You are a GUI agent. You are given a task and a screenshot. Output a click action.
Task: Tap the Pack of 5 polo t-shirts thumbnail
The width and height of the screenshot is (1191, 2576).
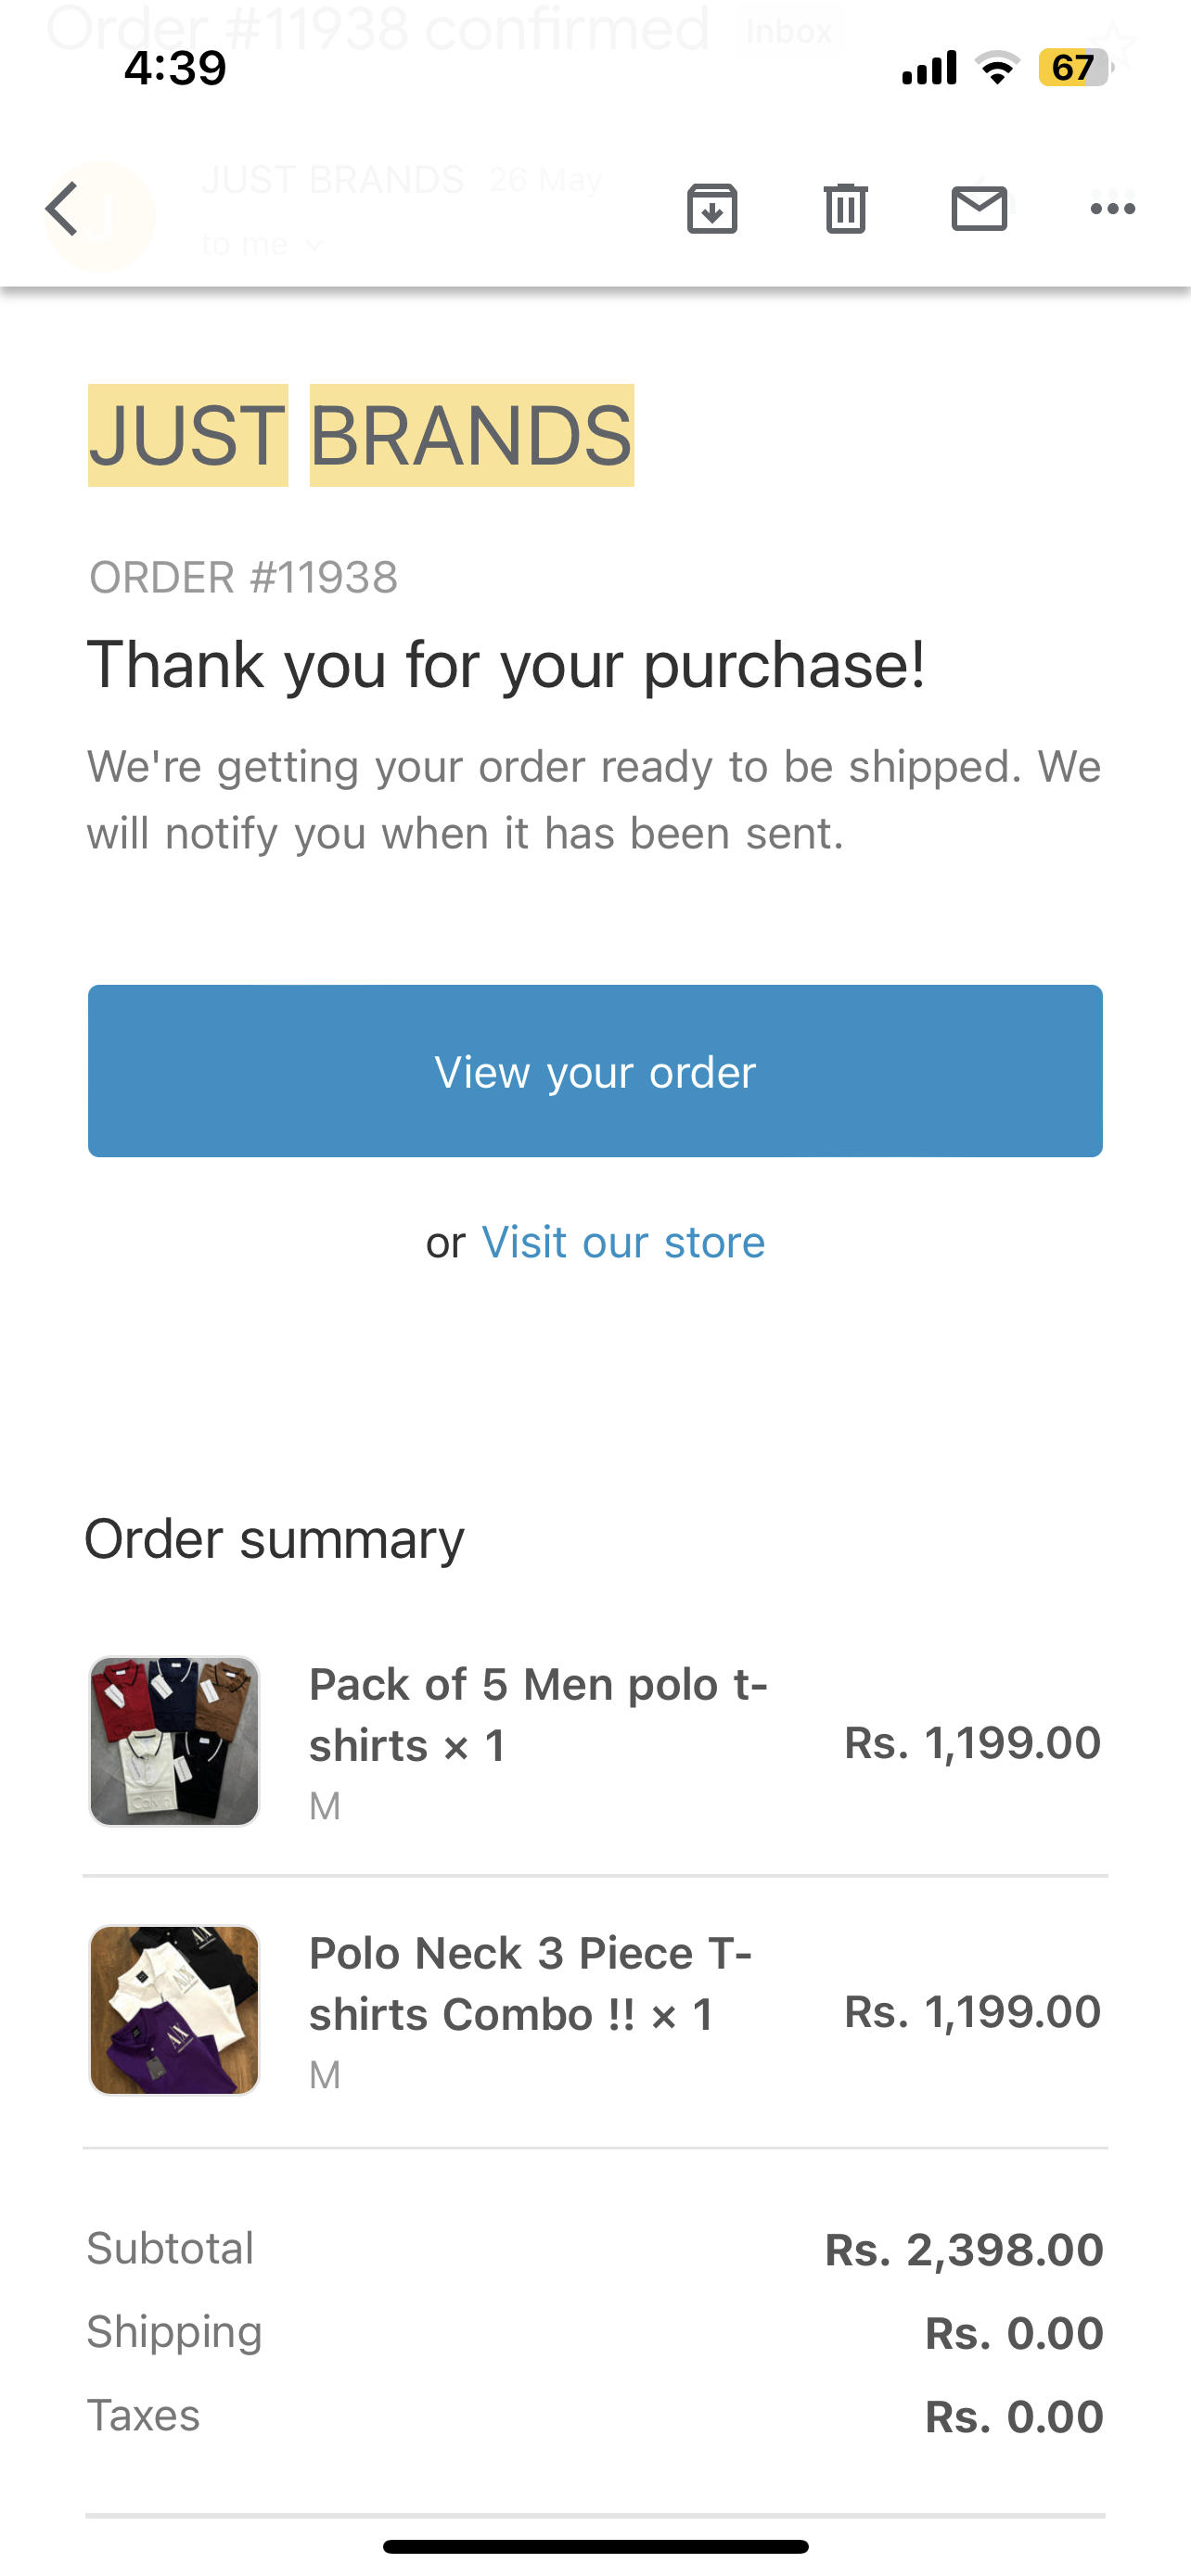175,1741
